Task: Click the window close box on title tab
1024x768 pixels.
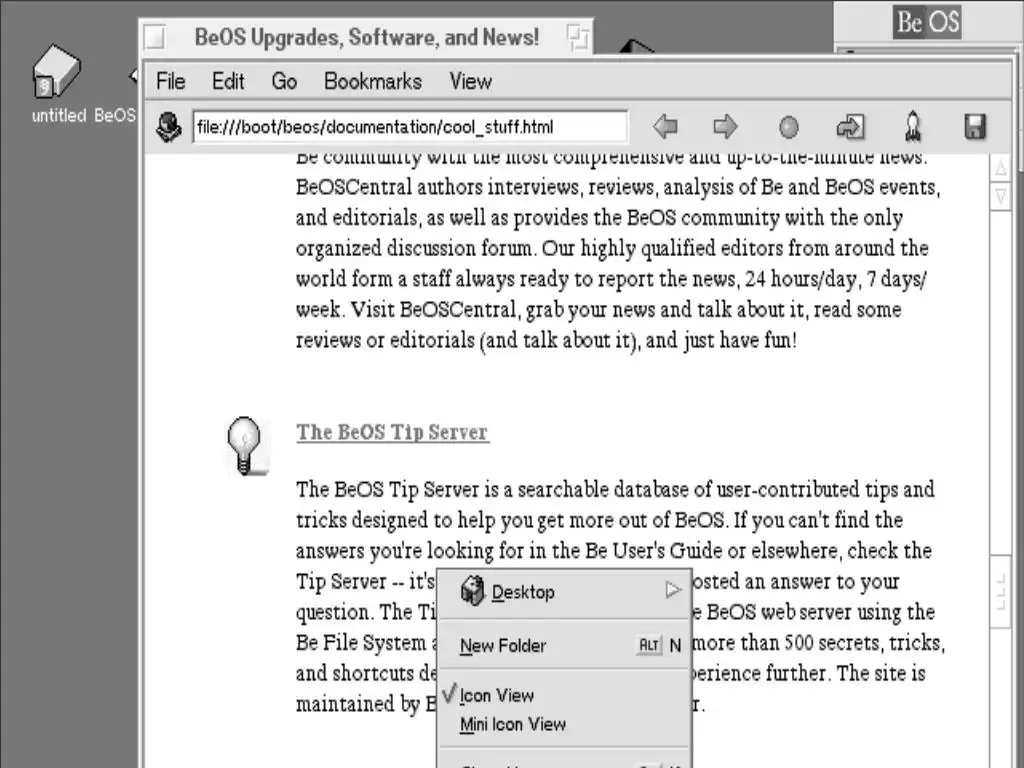Action: click(155, 37)
